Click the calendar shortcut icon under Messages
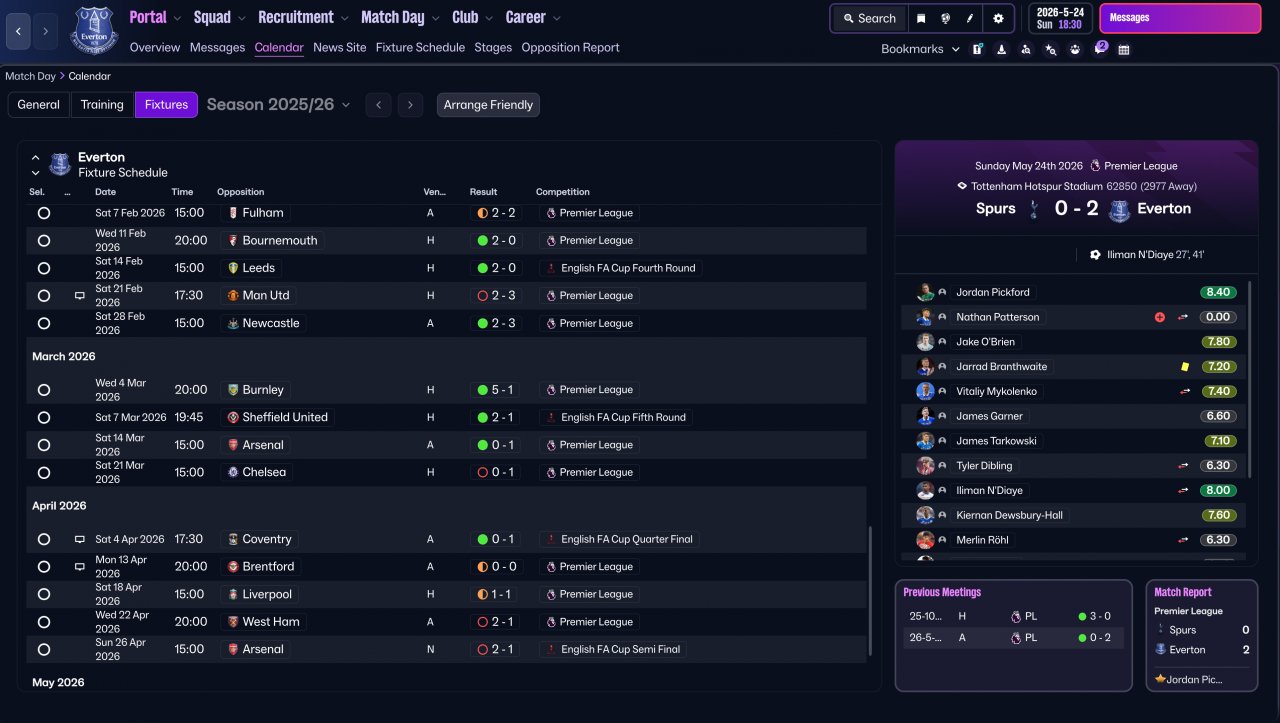This screenshot has width=1280, height=723. [1124, 49]
